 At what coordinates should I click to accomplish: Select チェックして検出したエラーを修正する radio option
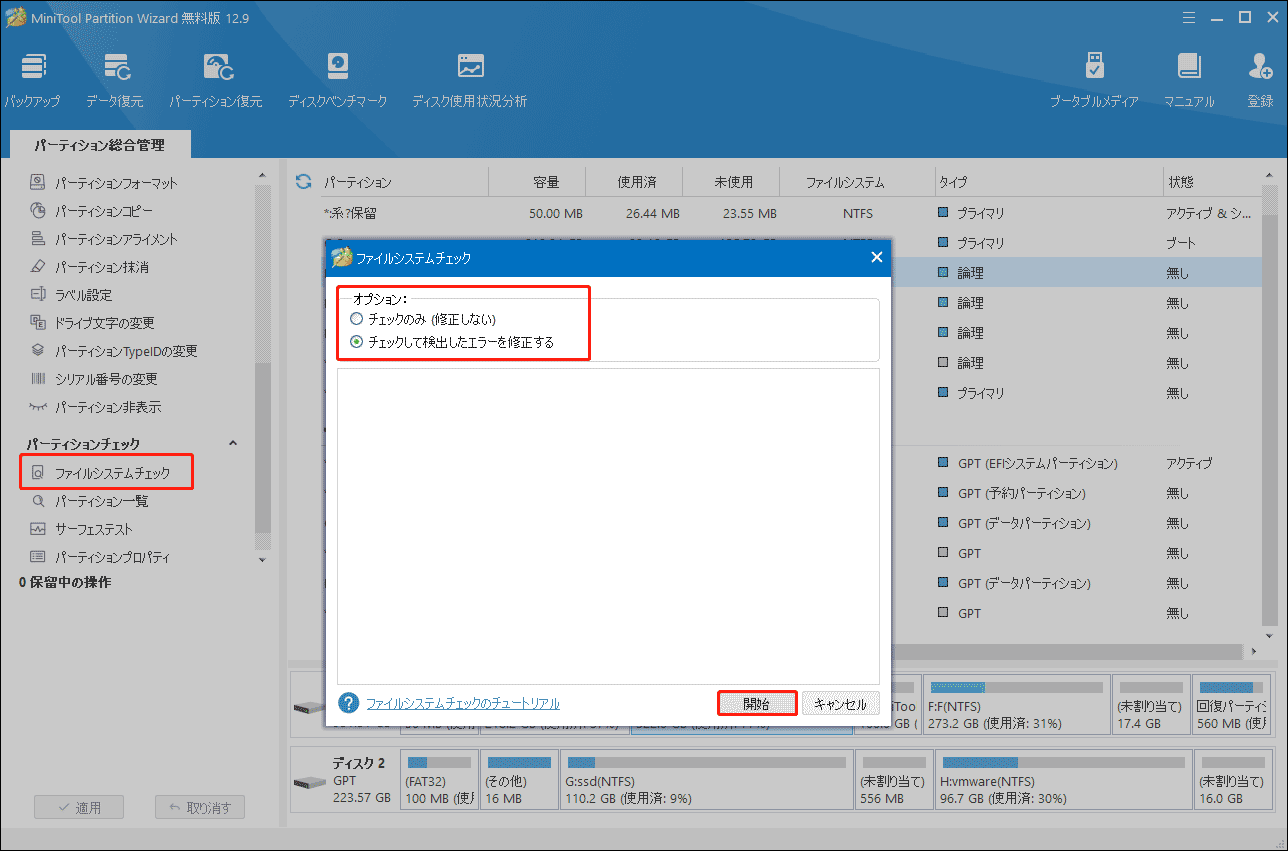357,342
